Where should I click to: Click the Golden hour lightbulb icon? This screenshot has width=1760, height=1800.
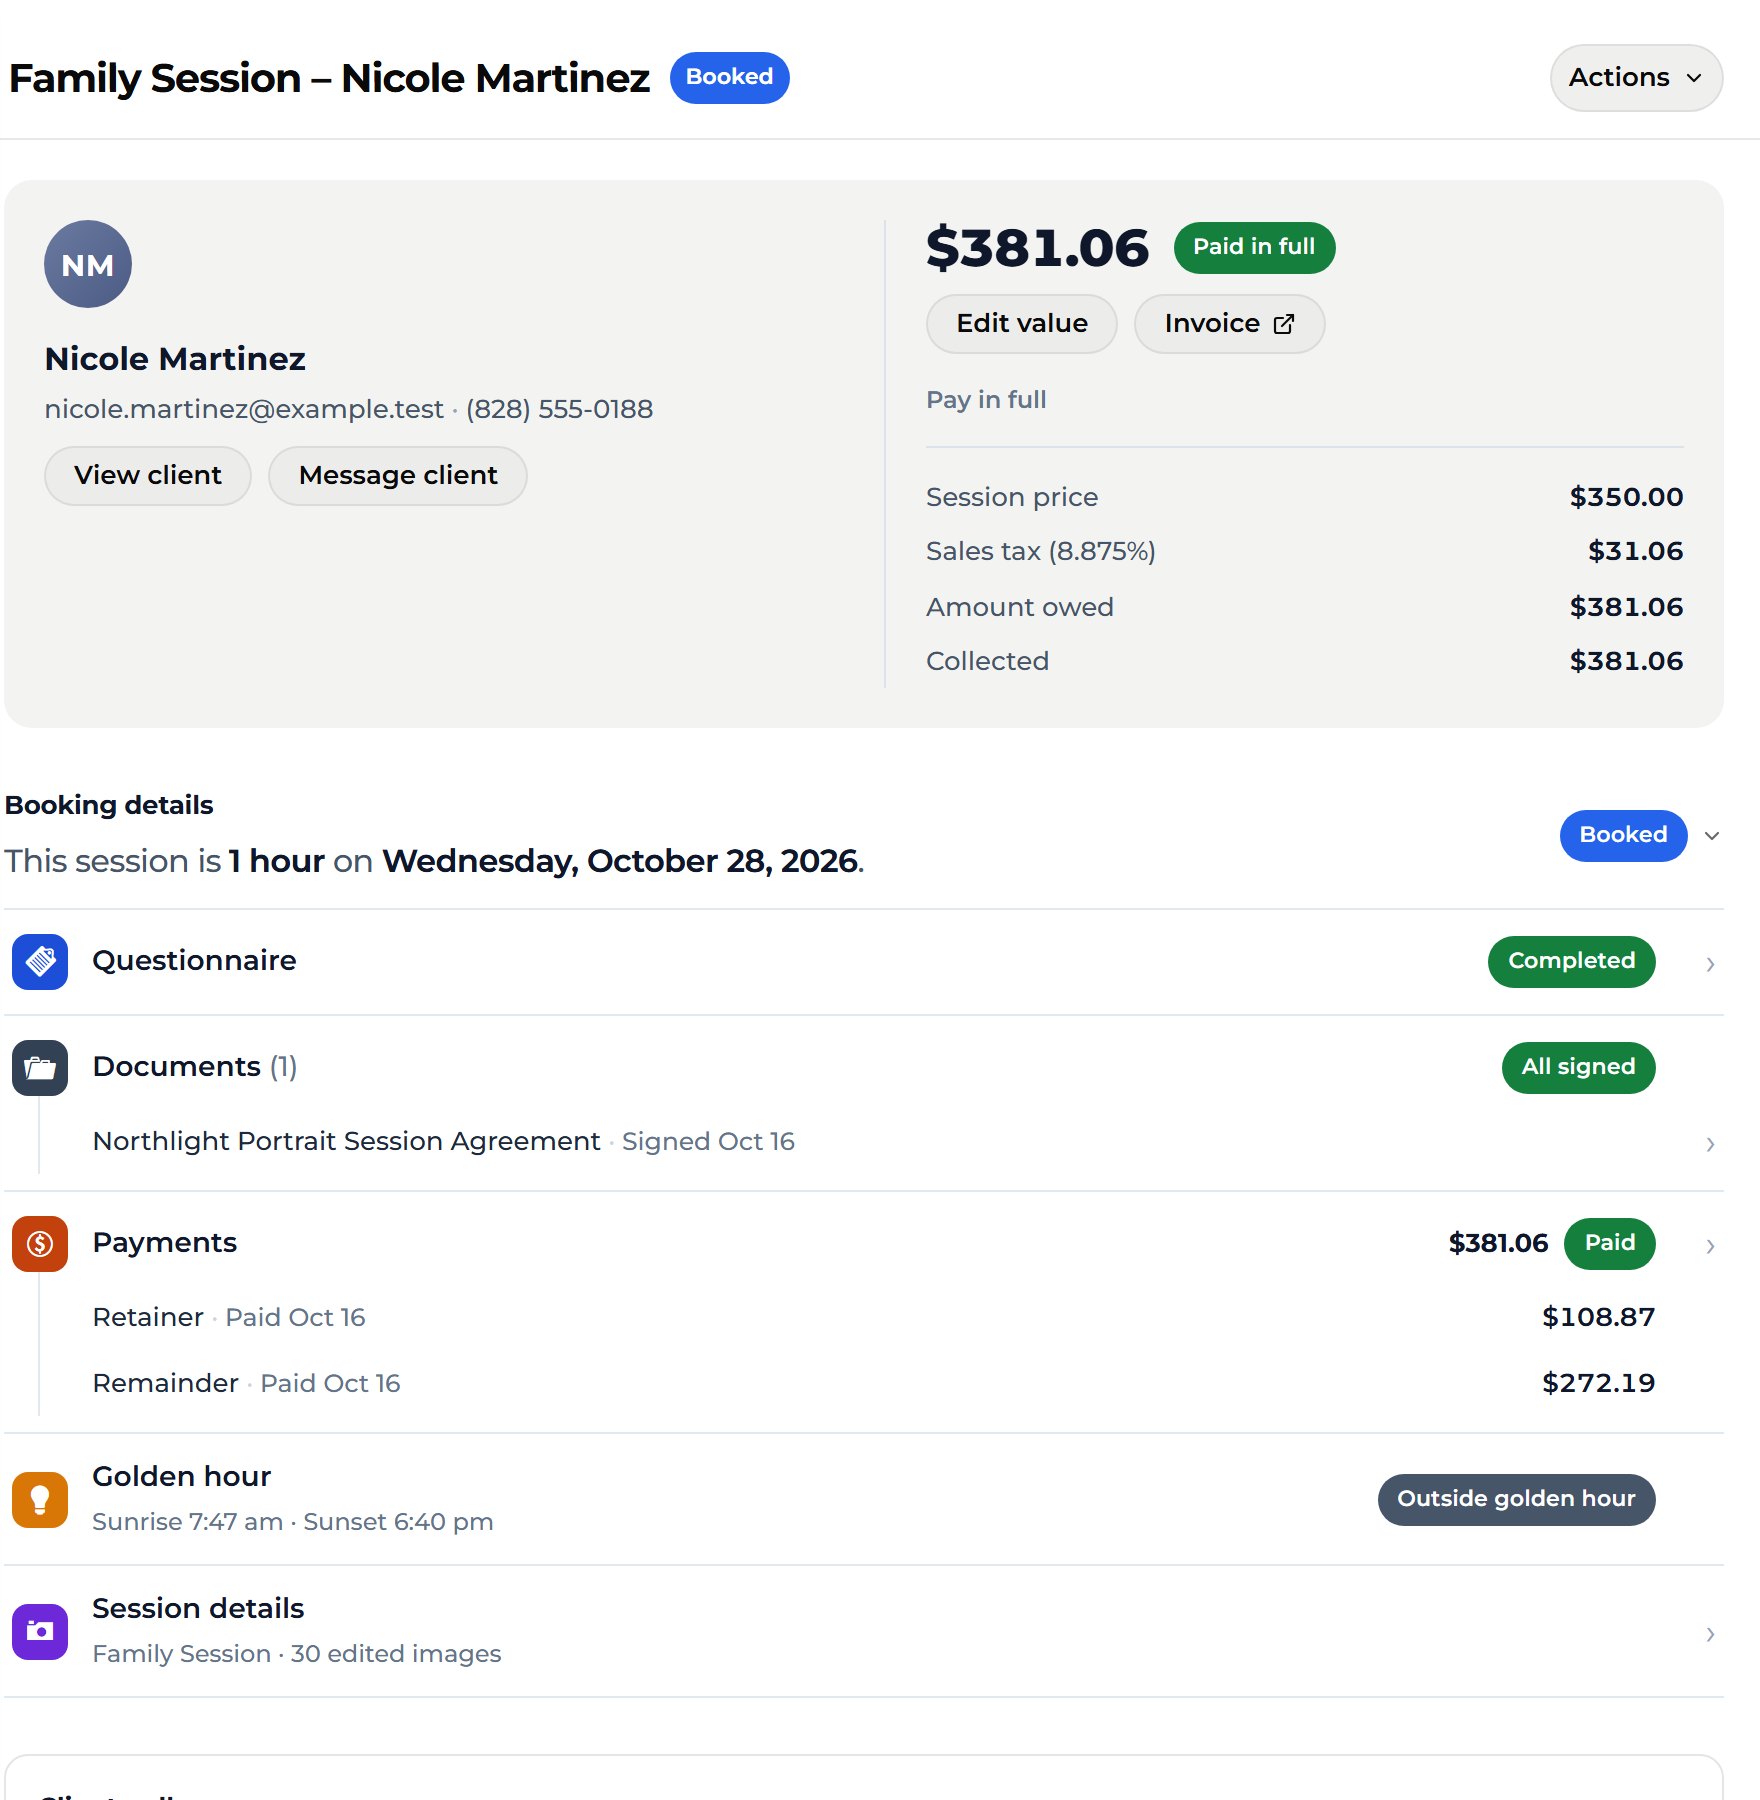coord(40,1500)
